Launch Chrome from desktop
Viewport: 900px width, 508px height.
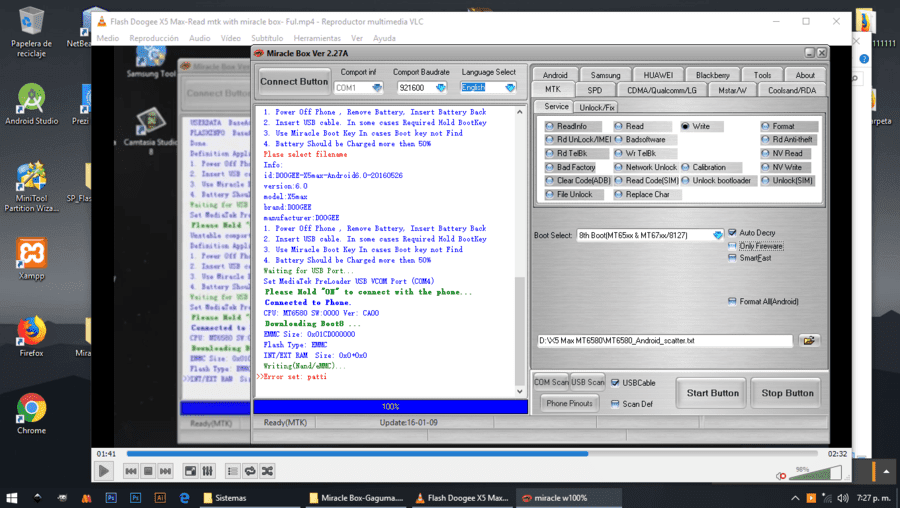pos(31,413)
